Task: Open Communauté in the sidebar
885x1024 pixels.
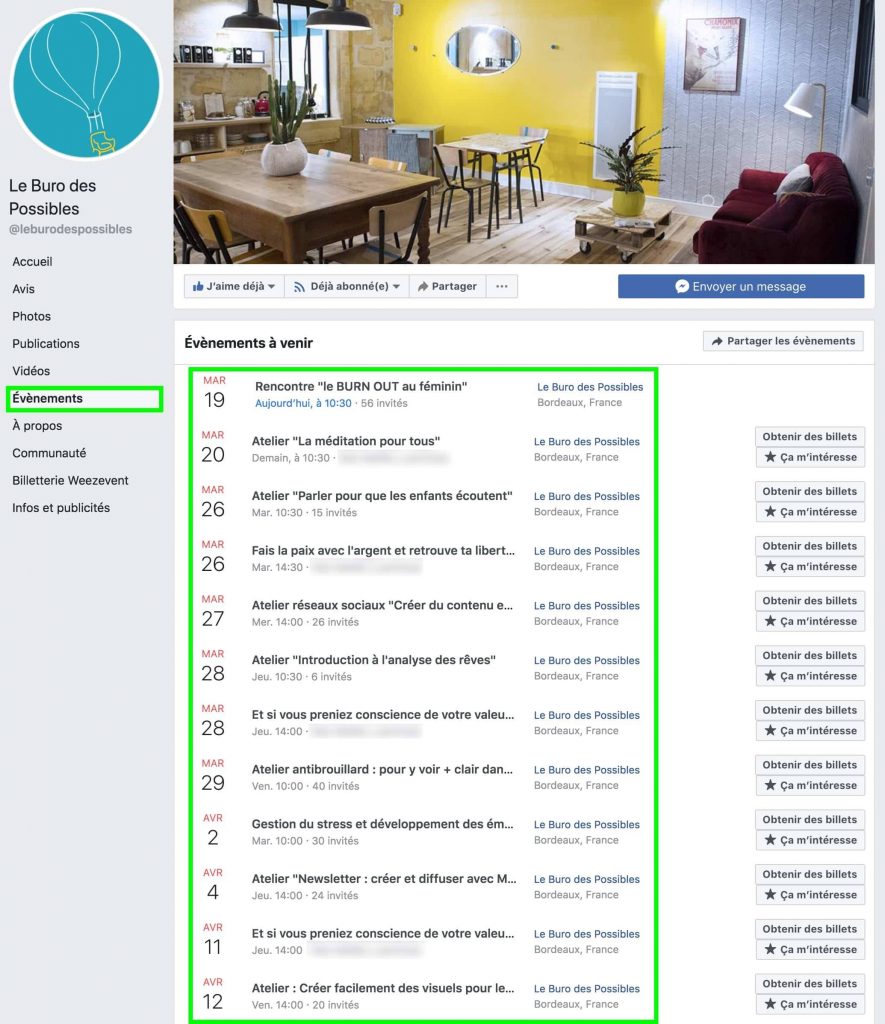Action: [49, 453]
